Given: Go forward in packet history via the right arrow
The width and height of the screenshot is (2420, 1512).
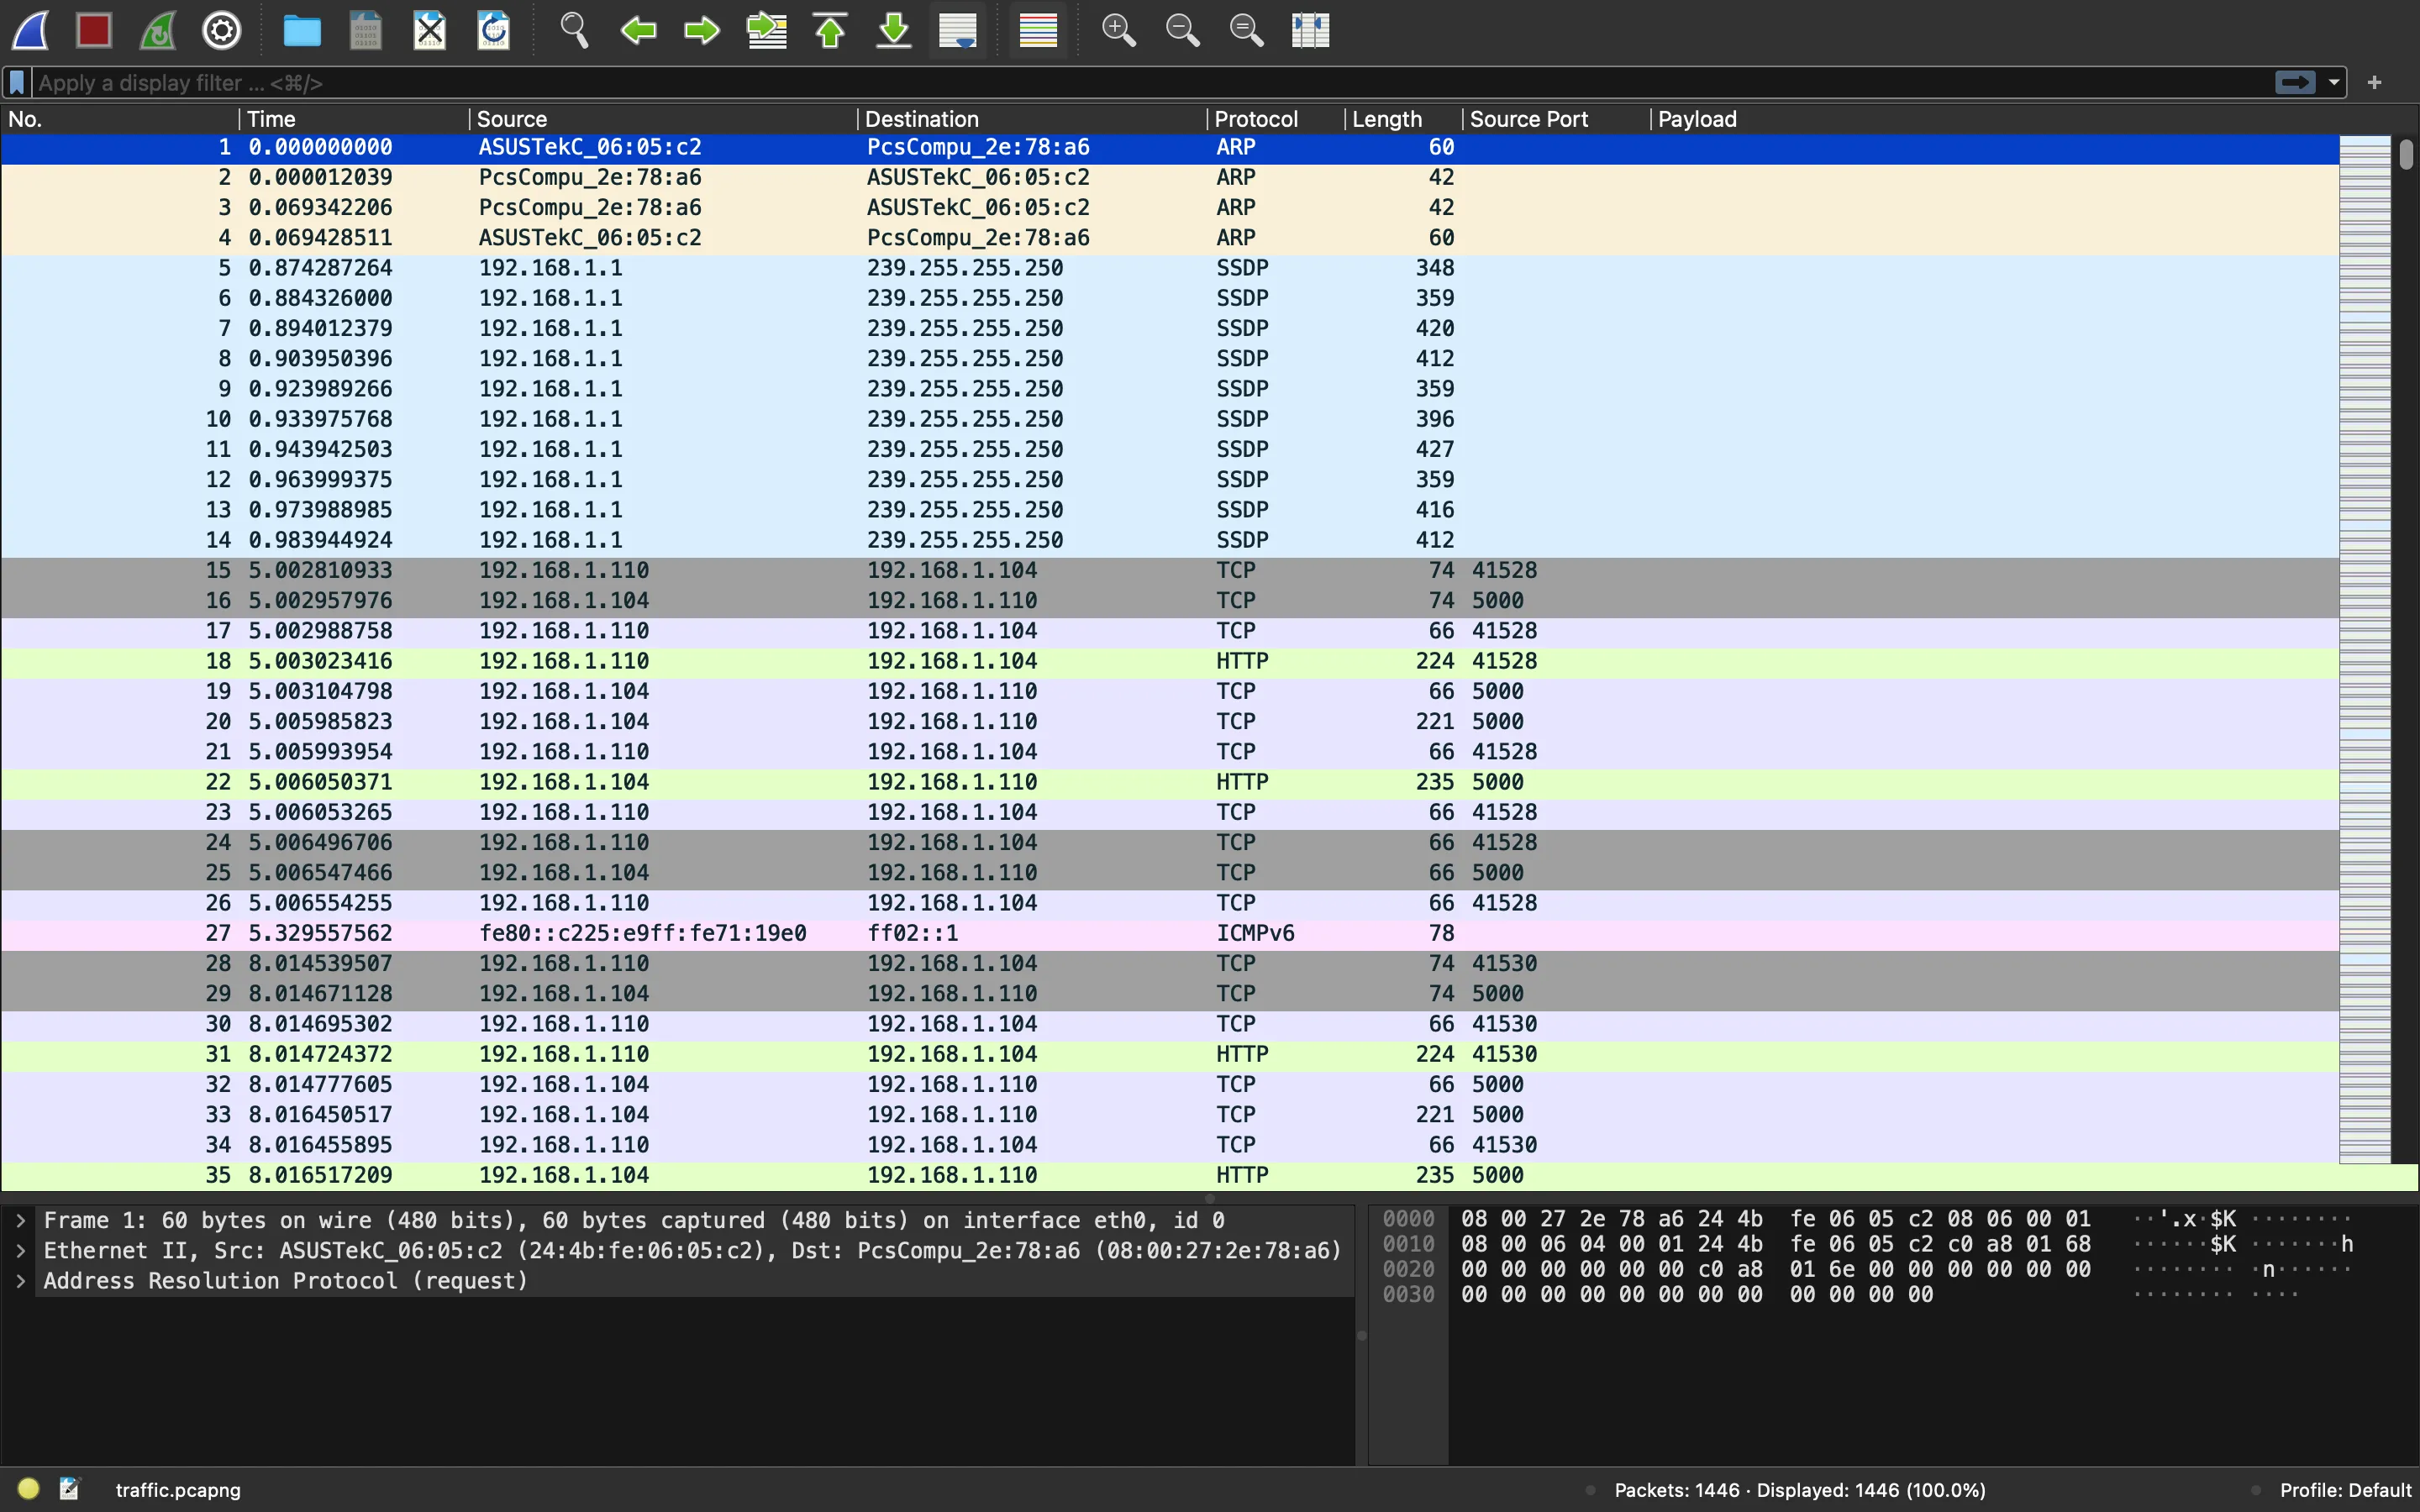Looking at the screenshot, I should tap(702, 30).
